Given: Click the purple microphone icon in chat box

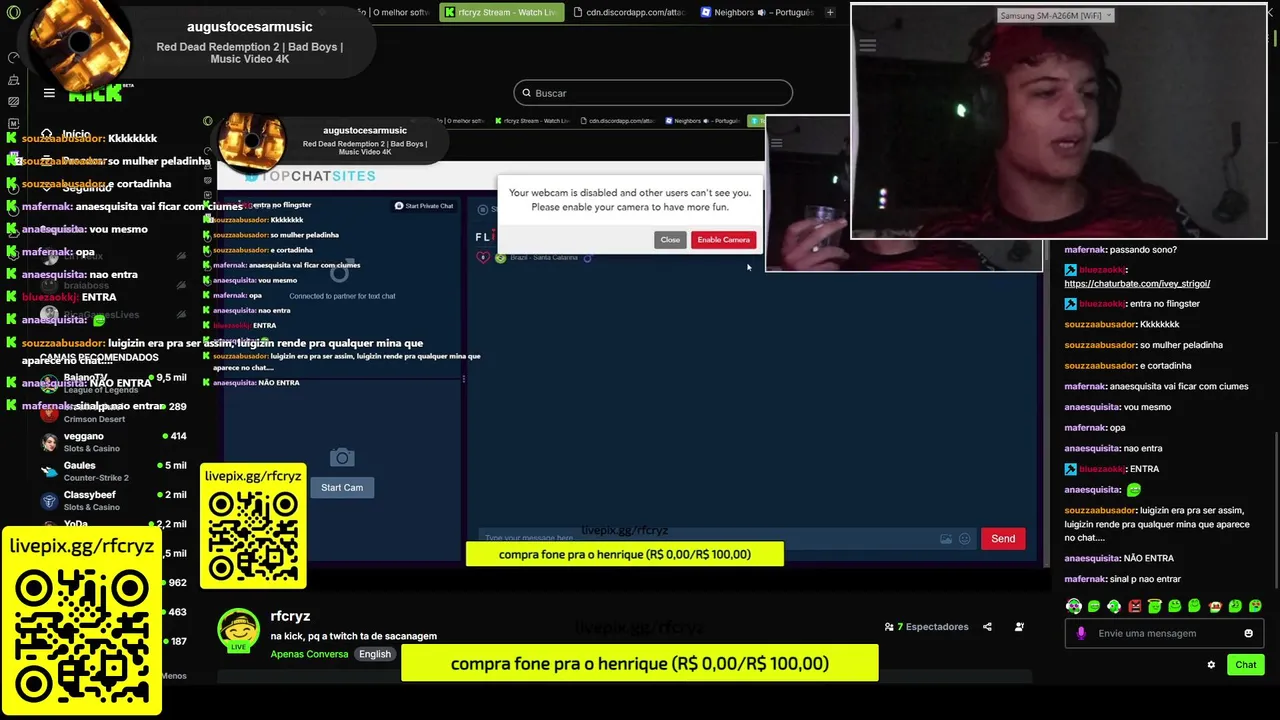Looking at the screenshot, I should pos(1081,633).
